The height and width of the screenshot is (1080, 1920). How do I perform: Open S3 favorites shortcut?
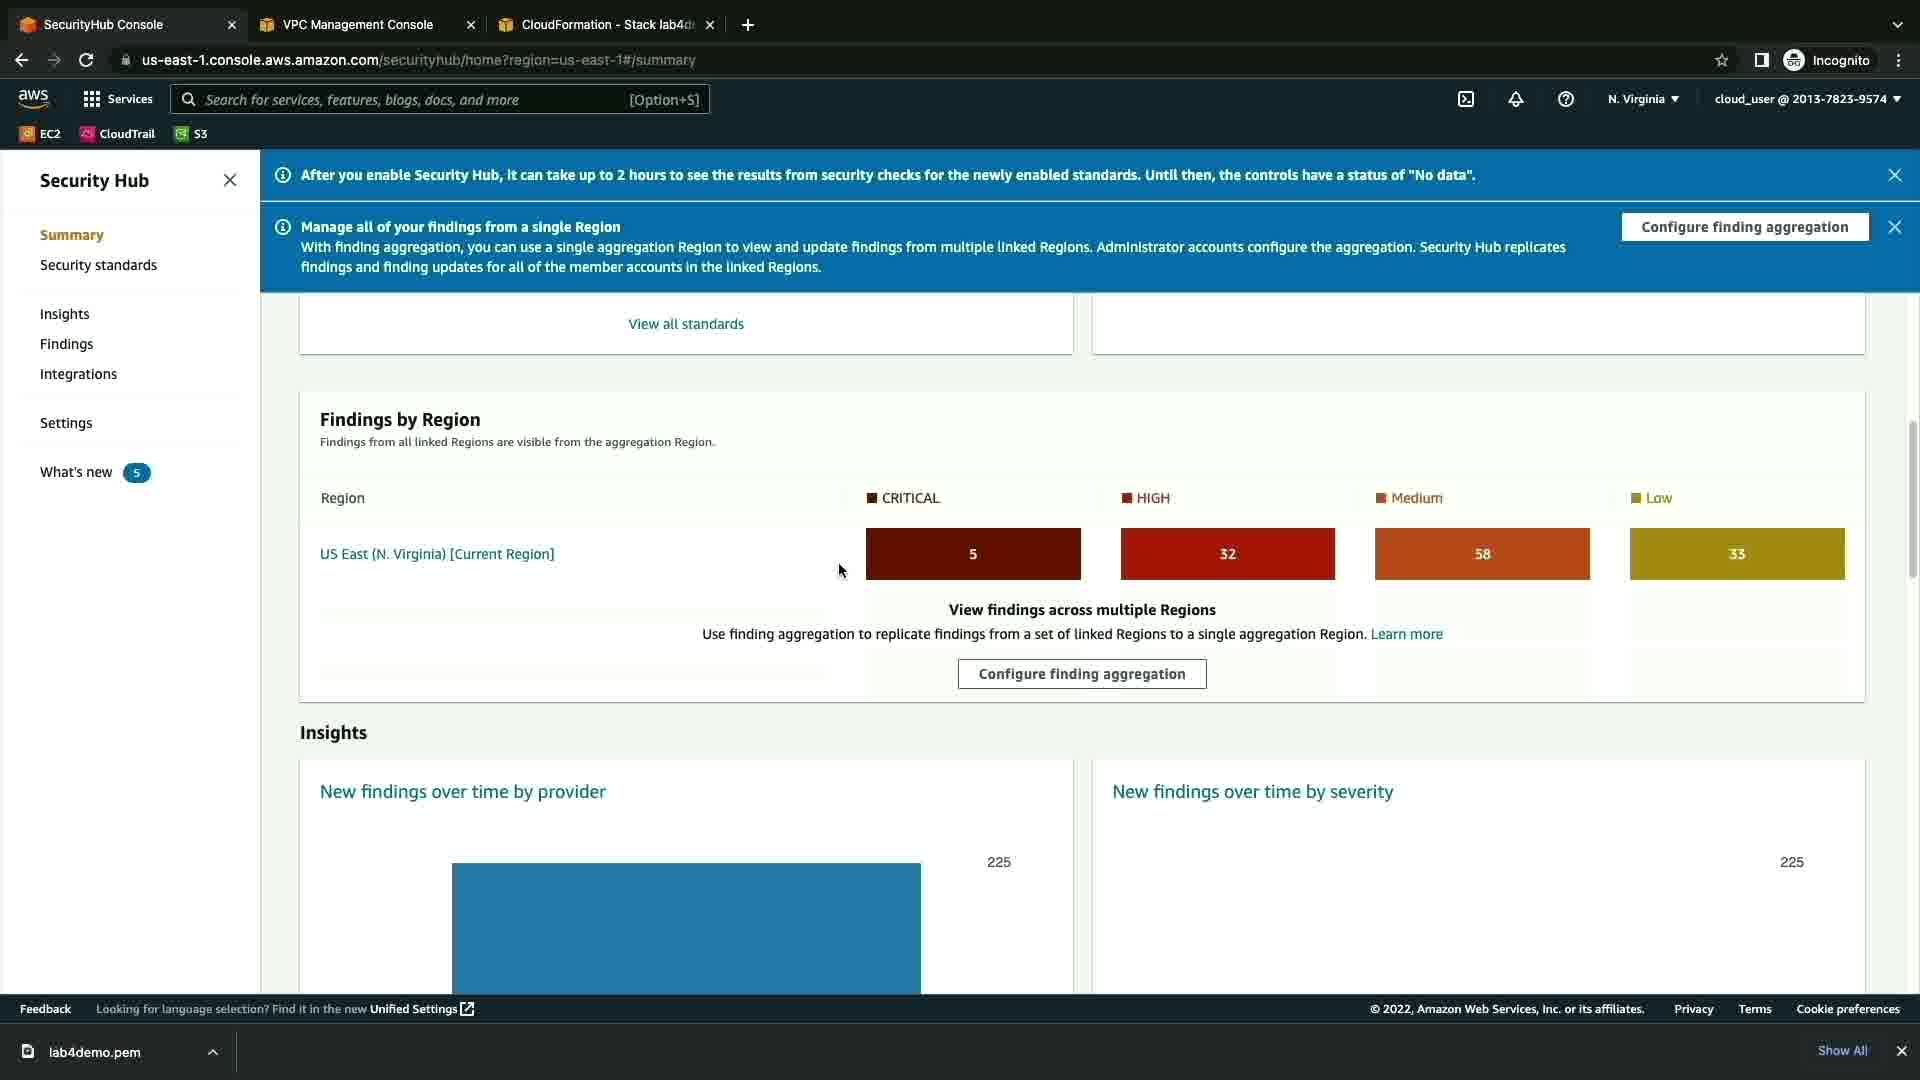click(191, 134)
